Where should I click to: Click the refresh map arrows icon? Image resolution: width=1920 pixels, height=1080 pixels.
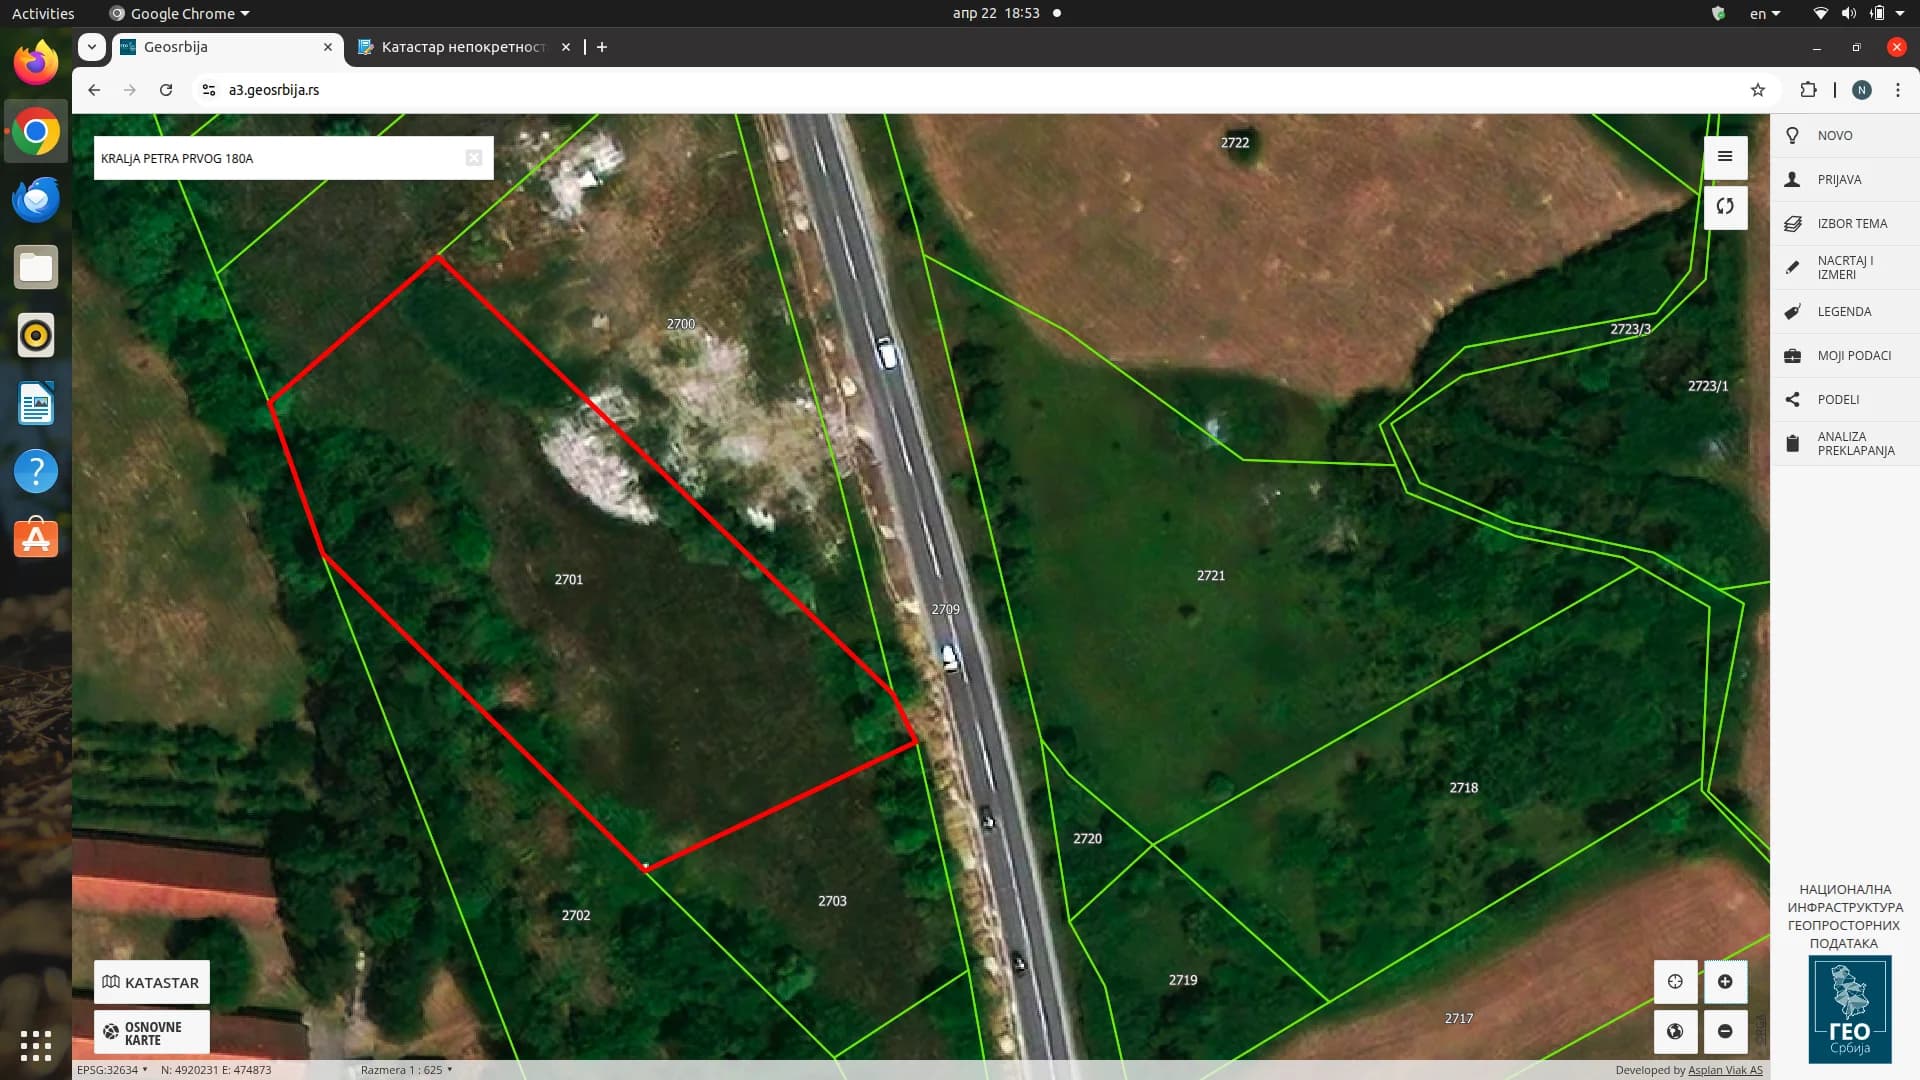pyautogui.click(x=1725, y=207)
